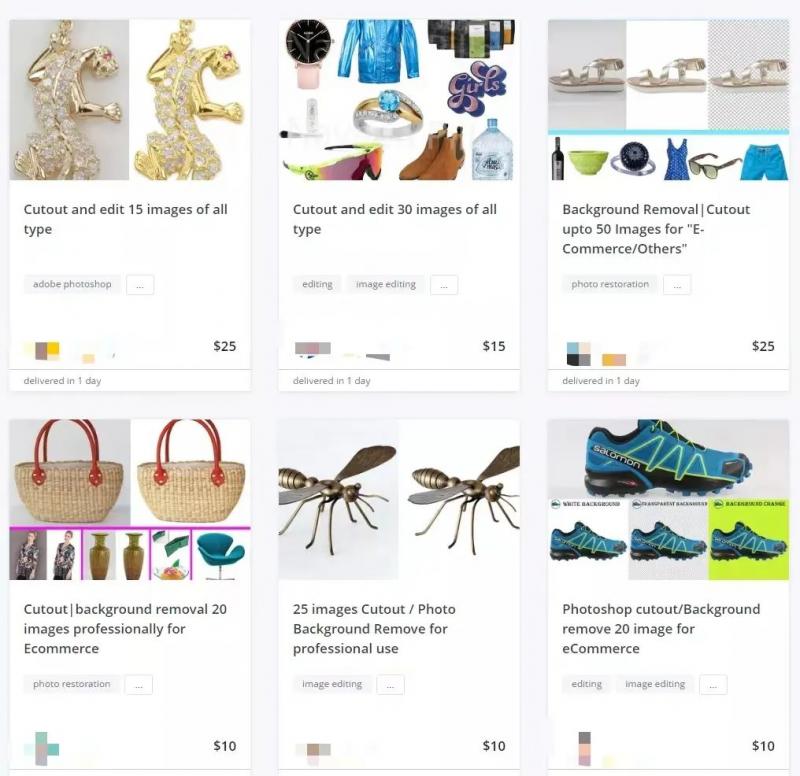This screenshot has width=800, height=776.
Task: Open the blue Salomon shoe thumbnail
Action: pos(668,499)
